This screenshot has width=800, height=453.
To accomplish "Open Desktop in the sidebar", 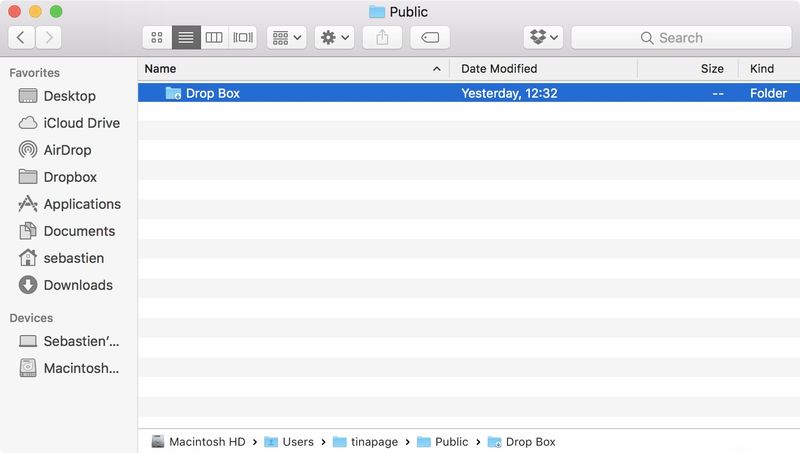I will click(x=68, y=96).
